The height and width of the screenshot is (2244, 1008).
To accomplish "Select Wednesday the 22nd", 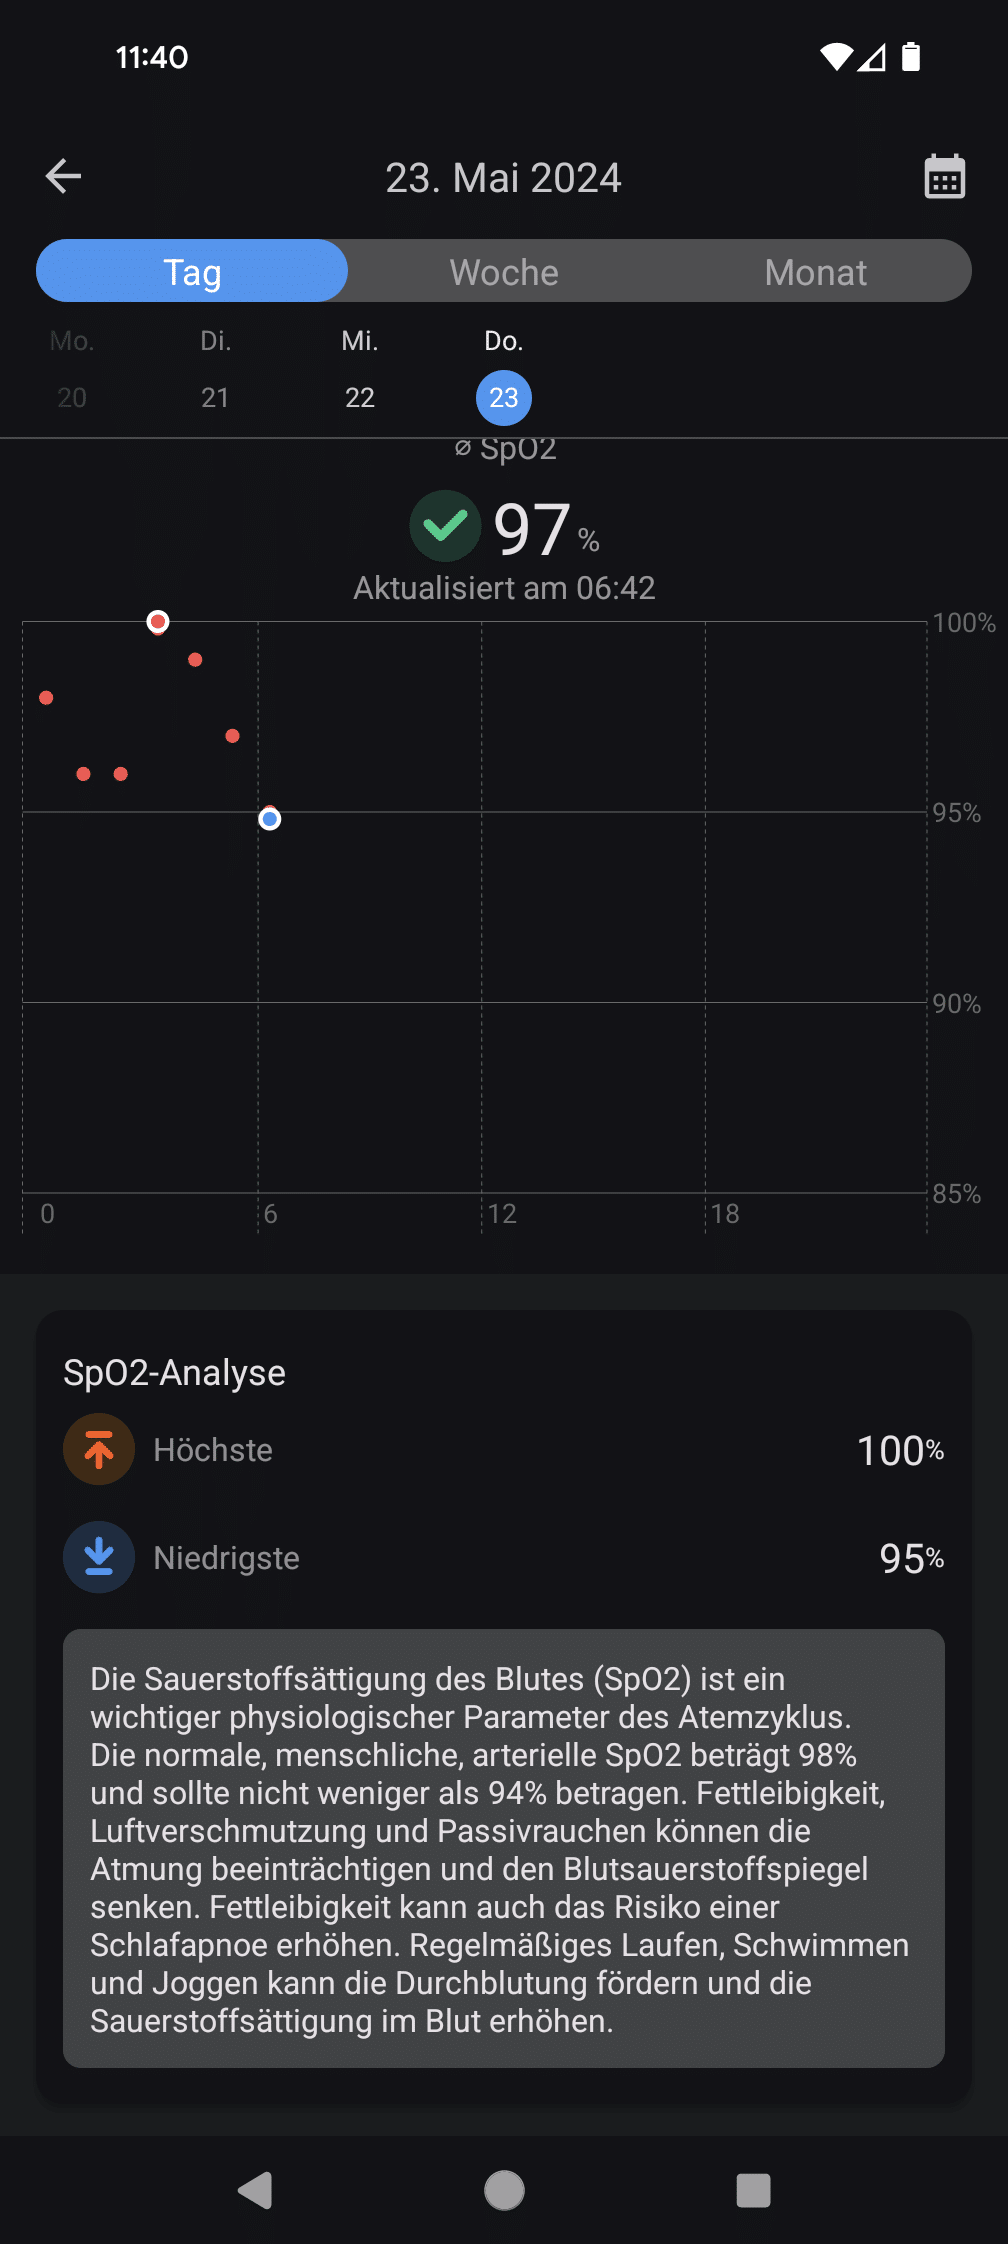I will [x=360, y=370].
